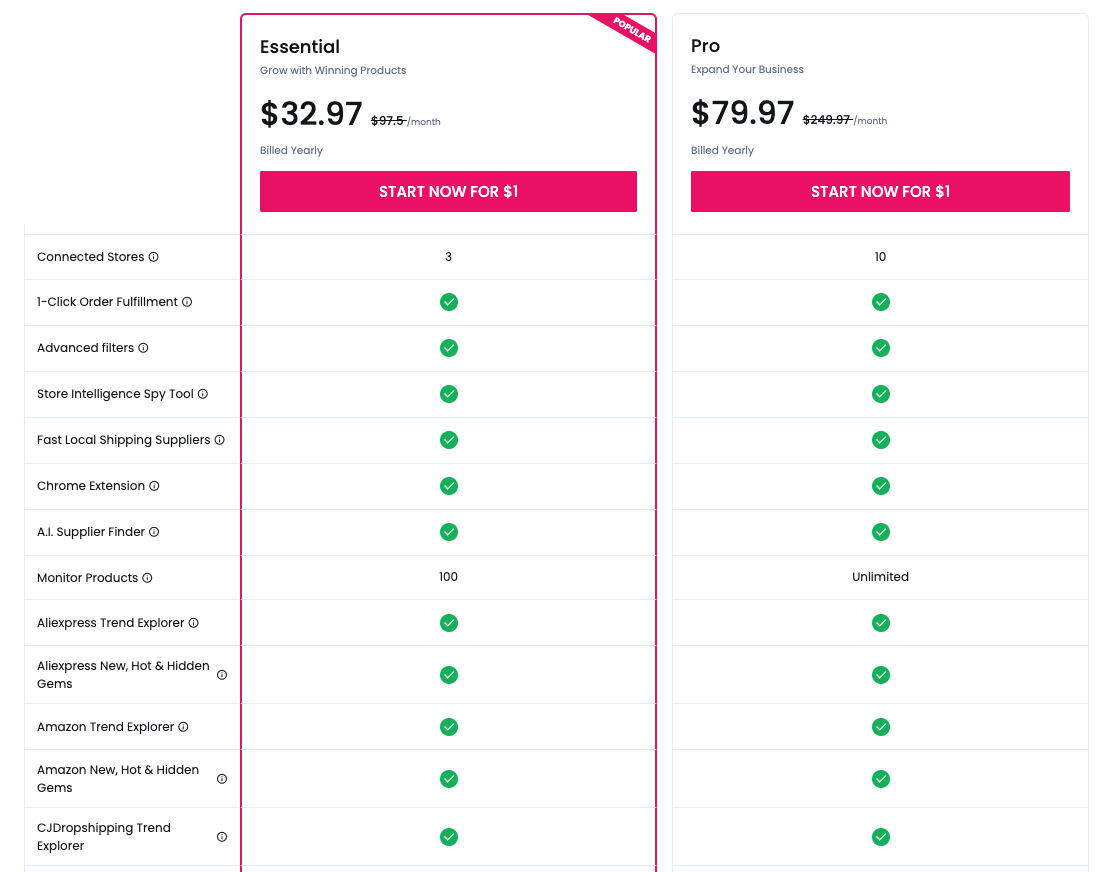Click A.I. Supplier Finder info icon
This screenshot has height=872, width=1104.
click(154, 532)
